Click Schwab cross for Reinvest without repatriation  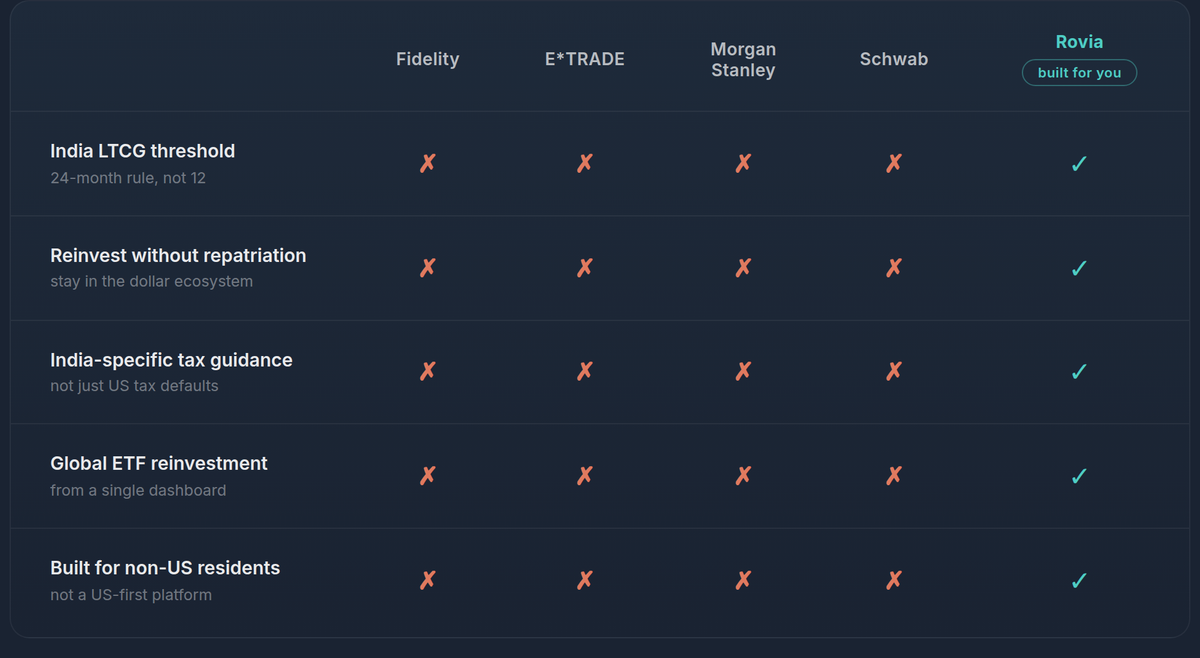point(894,267)
